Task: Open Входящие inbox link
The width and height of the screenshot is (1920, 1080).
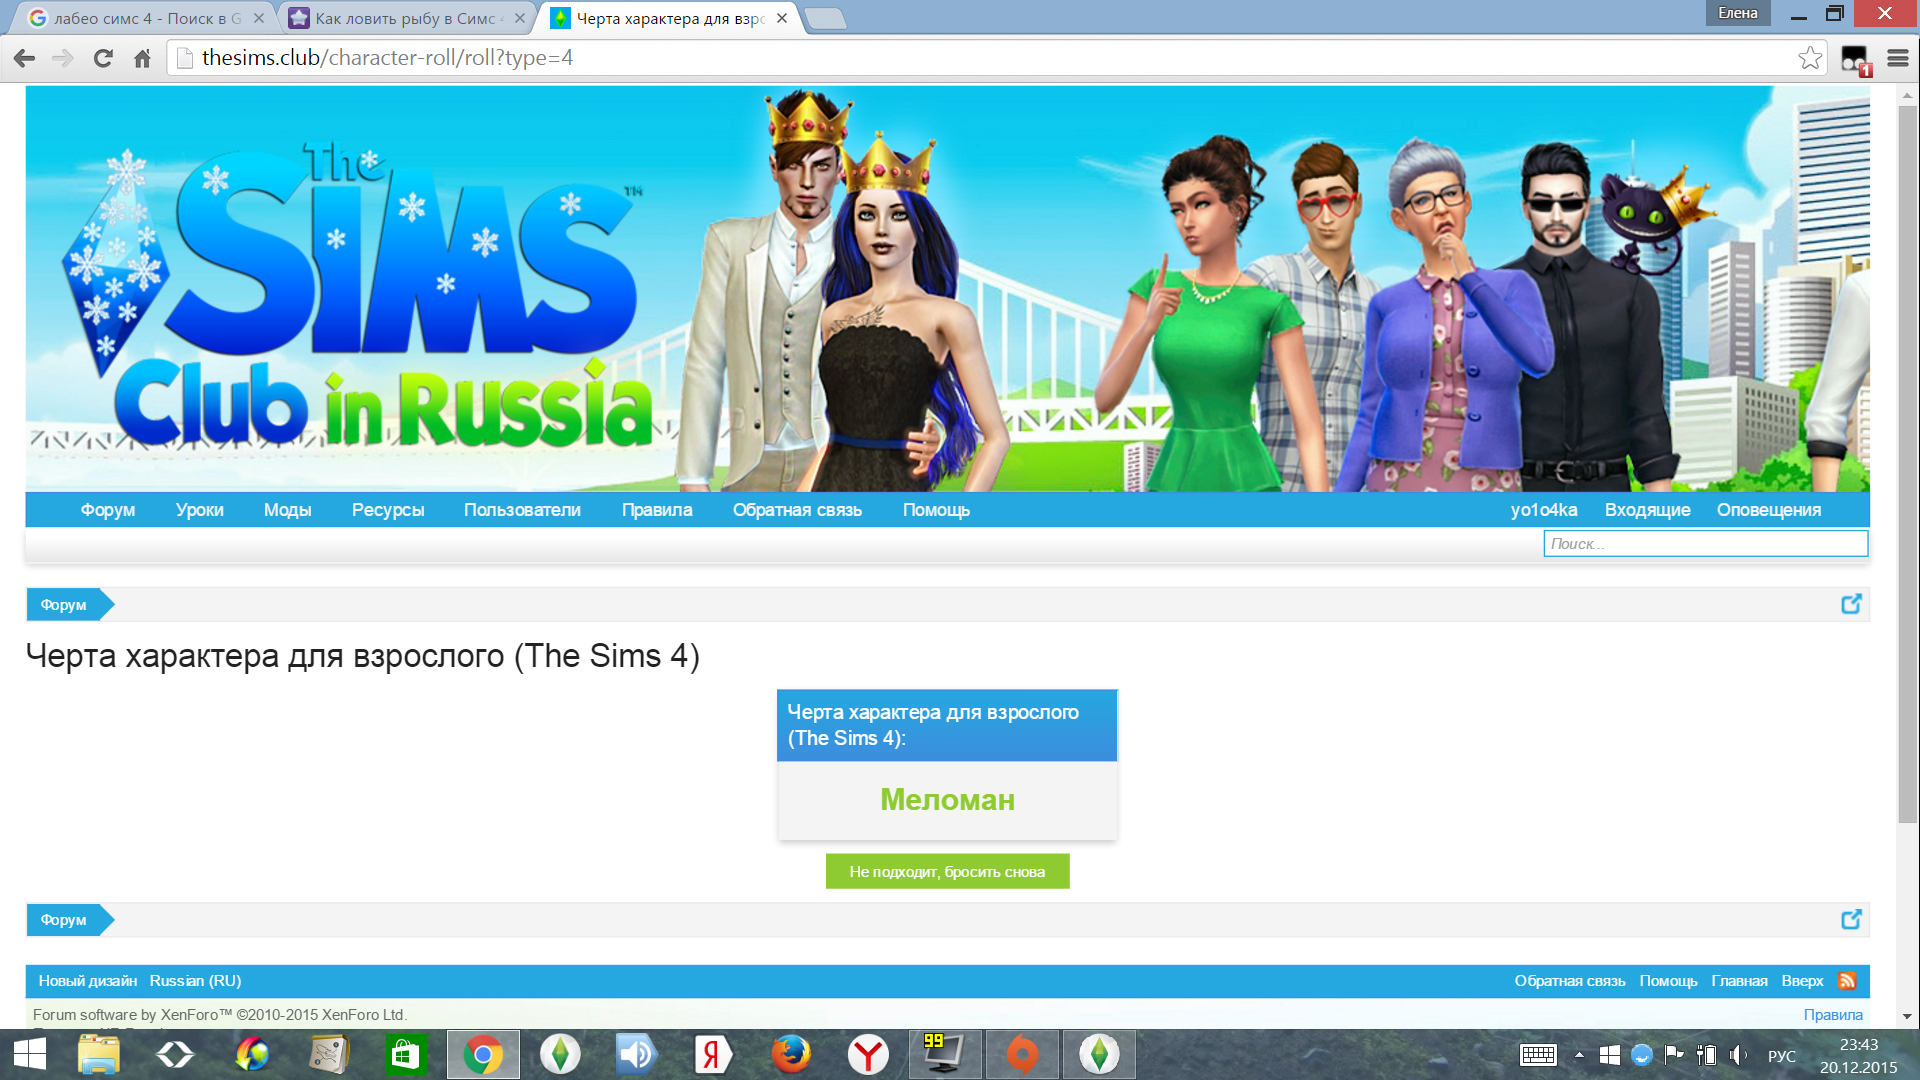Action: pos(1648,510)
